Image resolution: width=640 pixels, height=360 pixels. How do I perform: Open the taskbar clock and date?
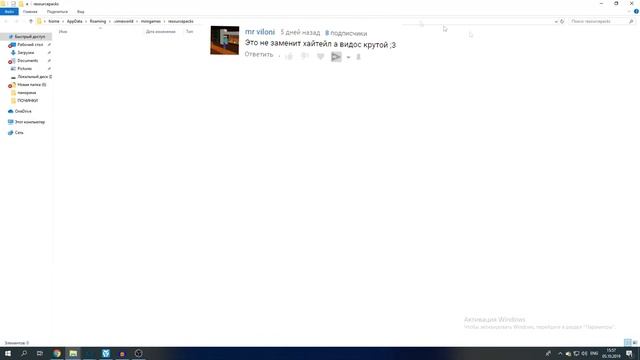coord(611,353)
